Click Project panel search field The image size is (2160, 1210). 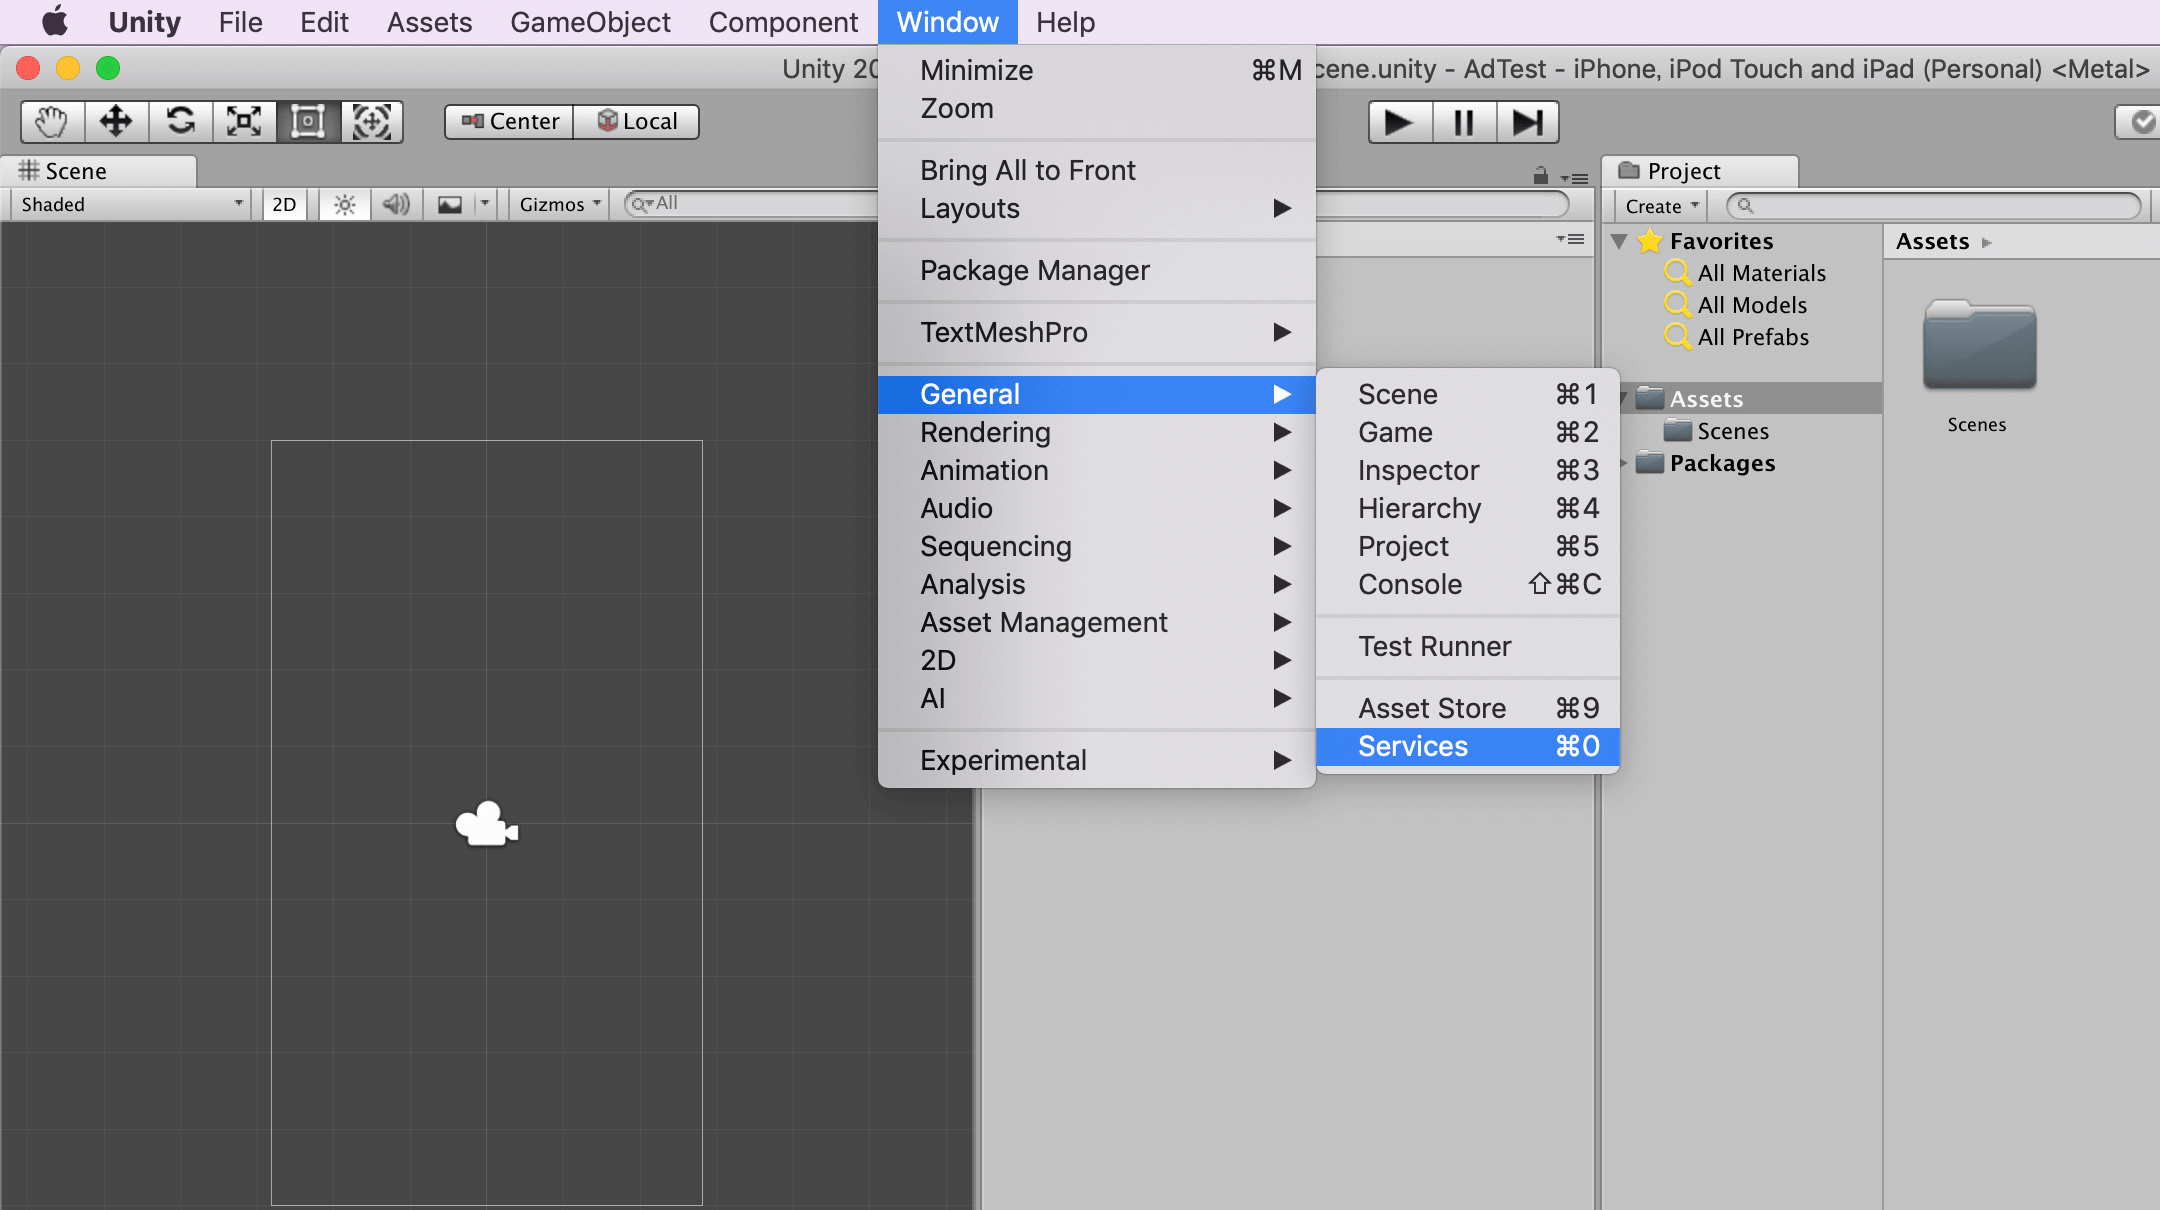[1934, 206]
